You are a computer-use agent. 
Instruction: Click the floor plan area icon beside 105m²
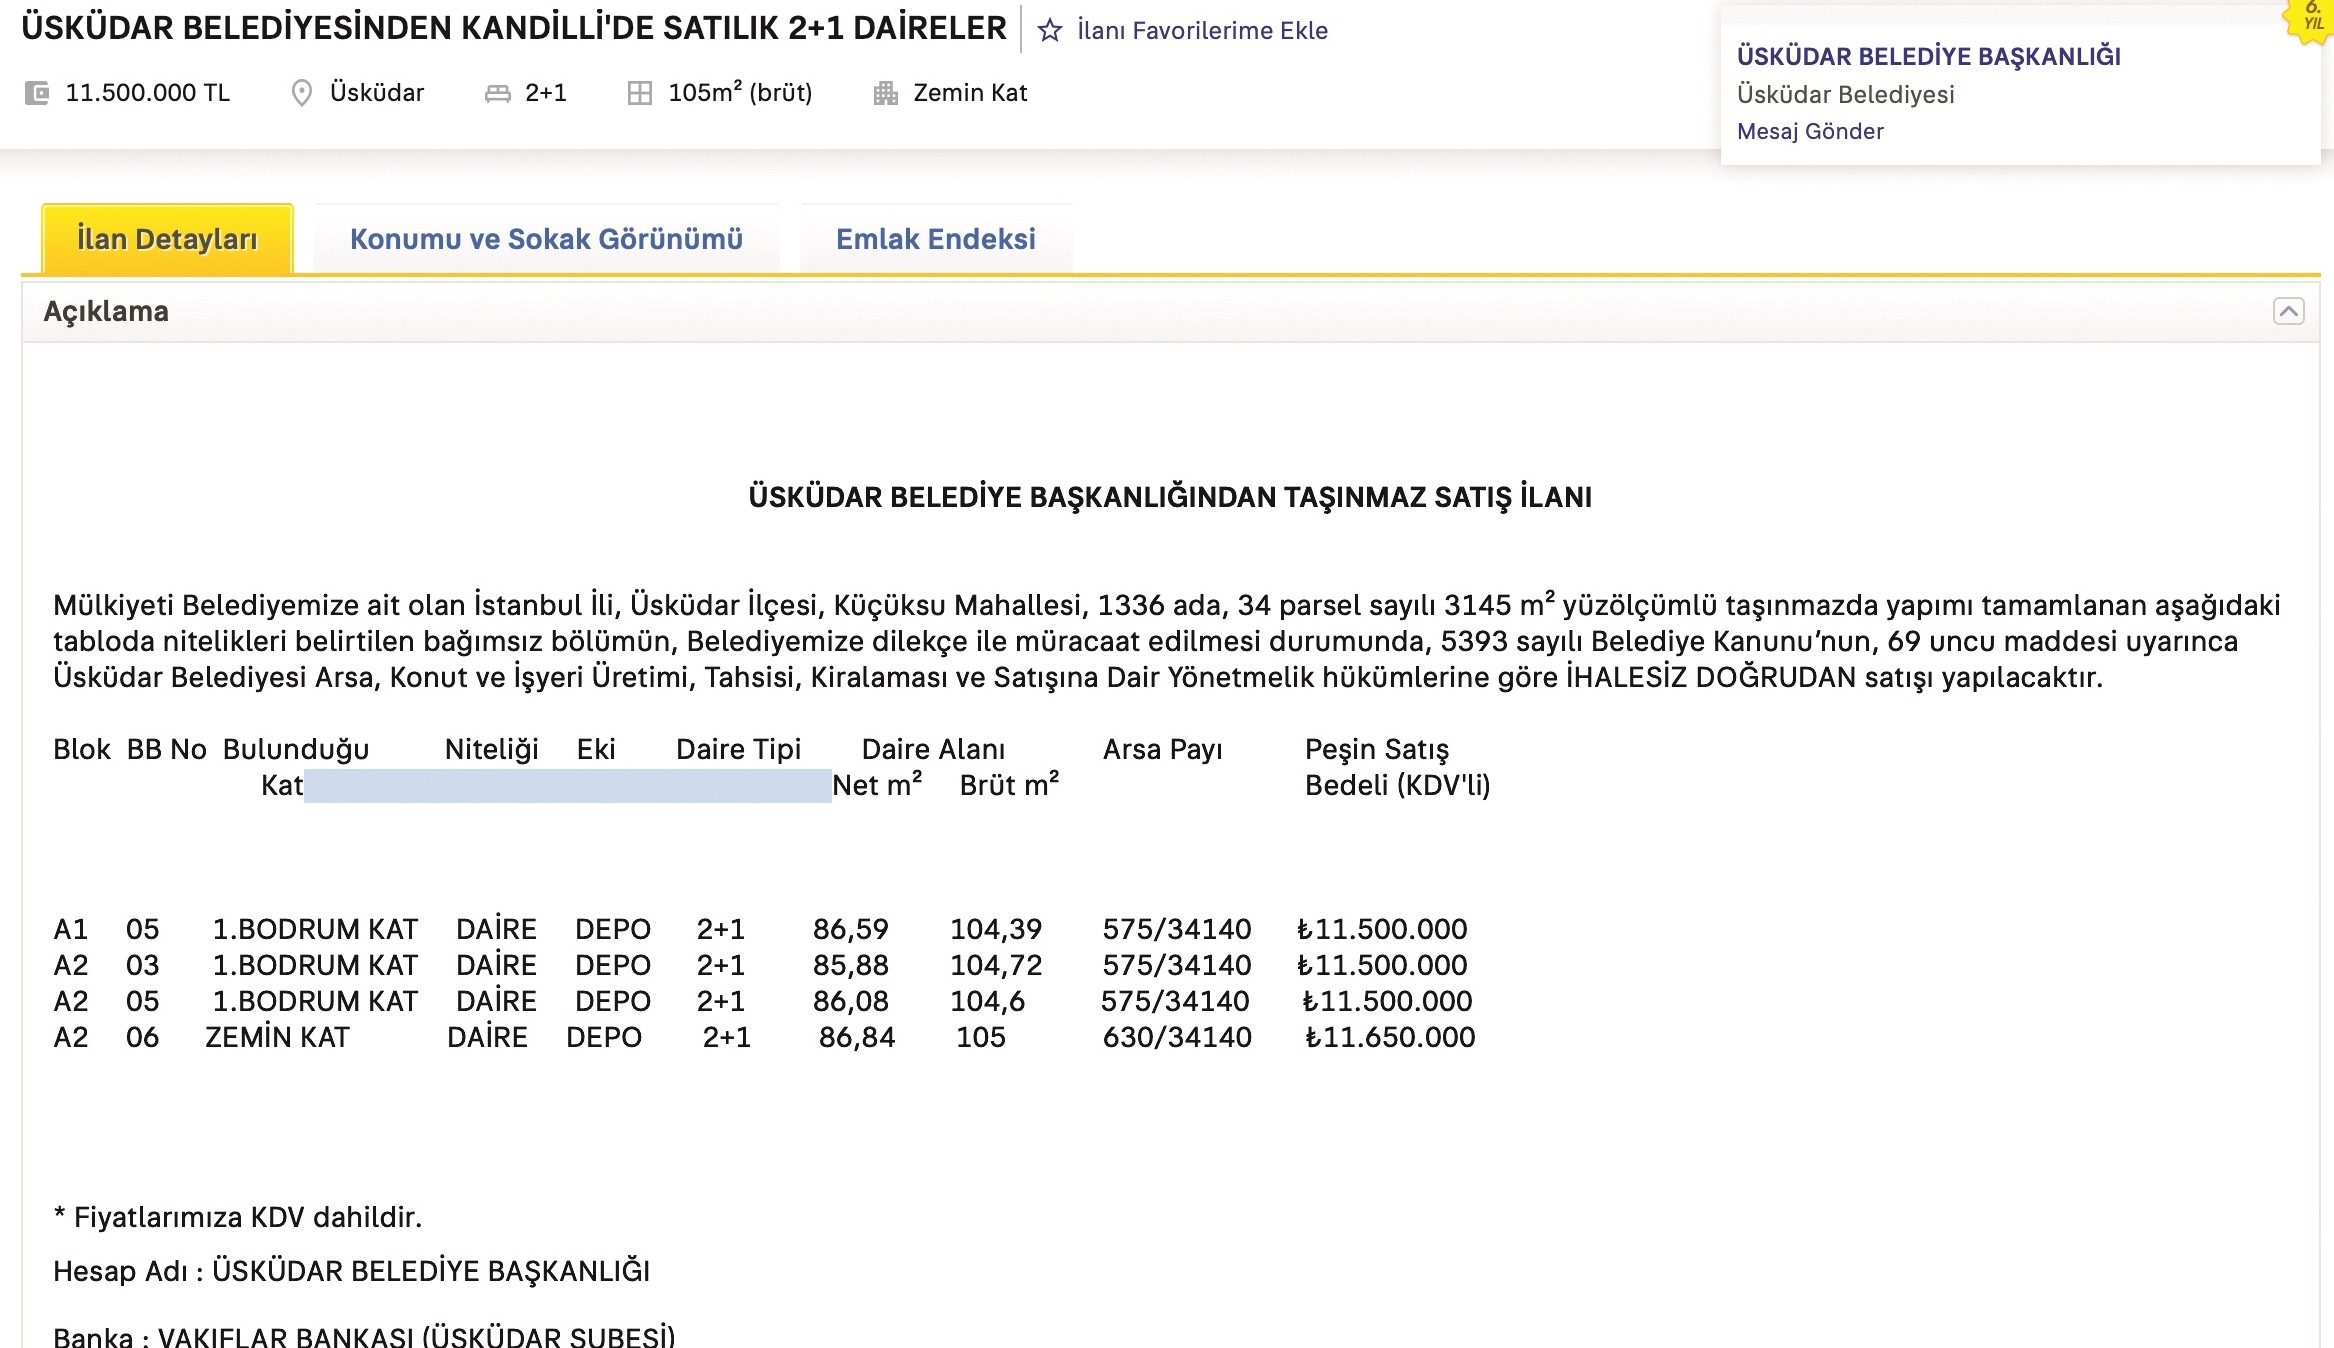click(x=639, y=93)
